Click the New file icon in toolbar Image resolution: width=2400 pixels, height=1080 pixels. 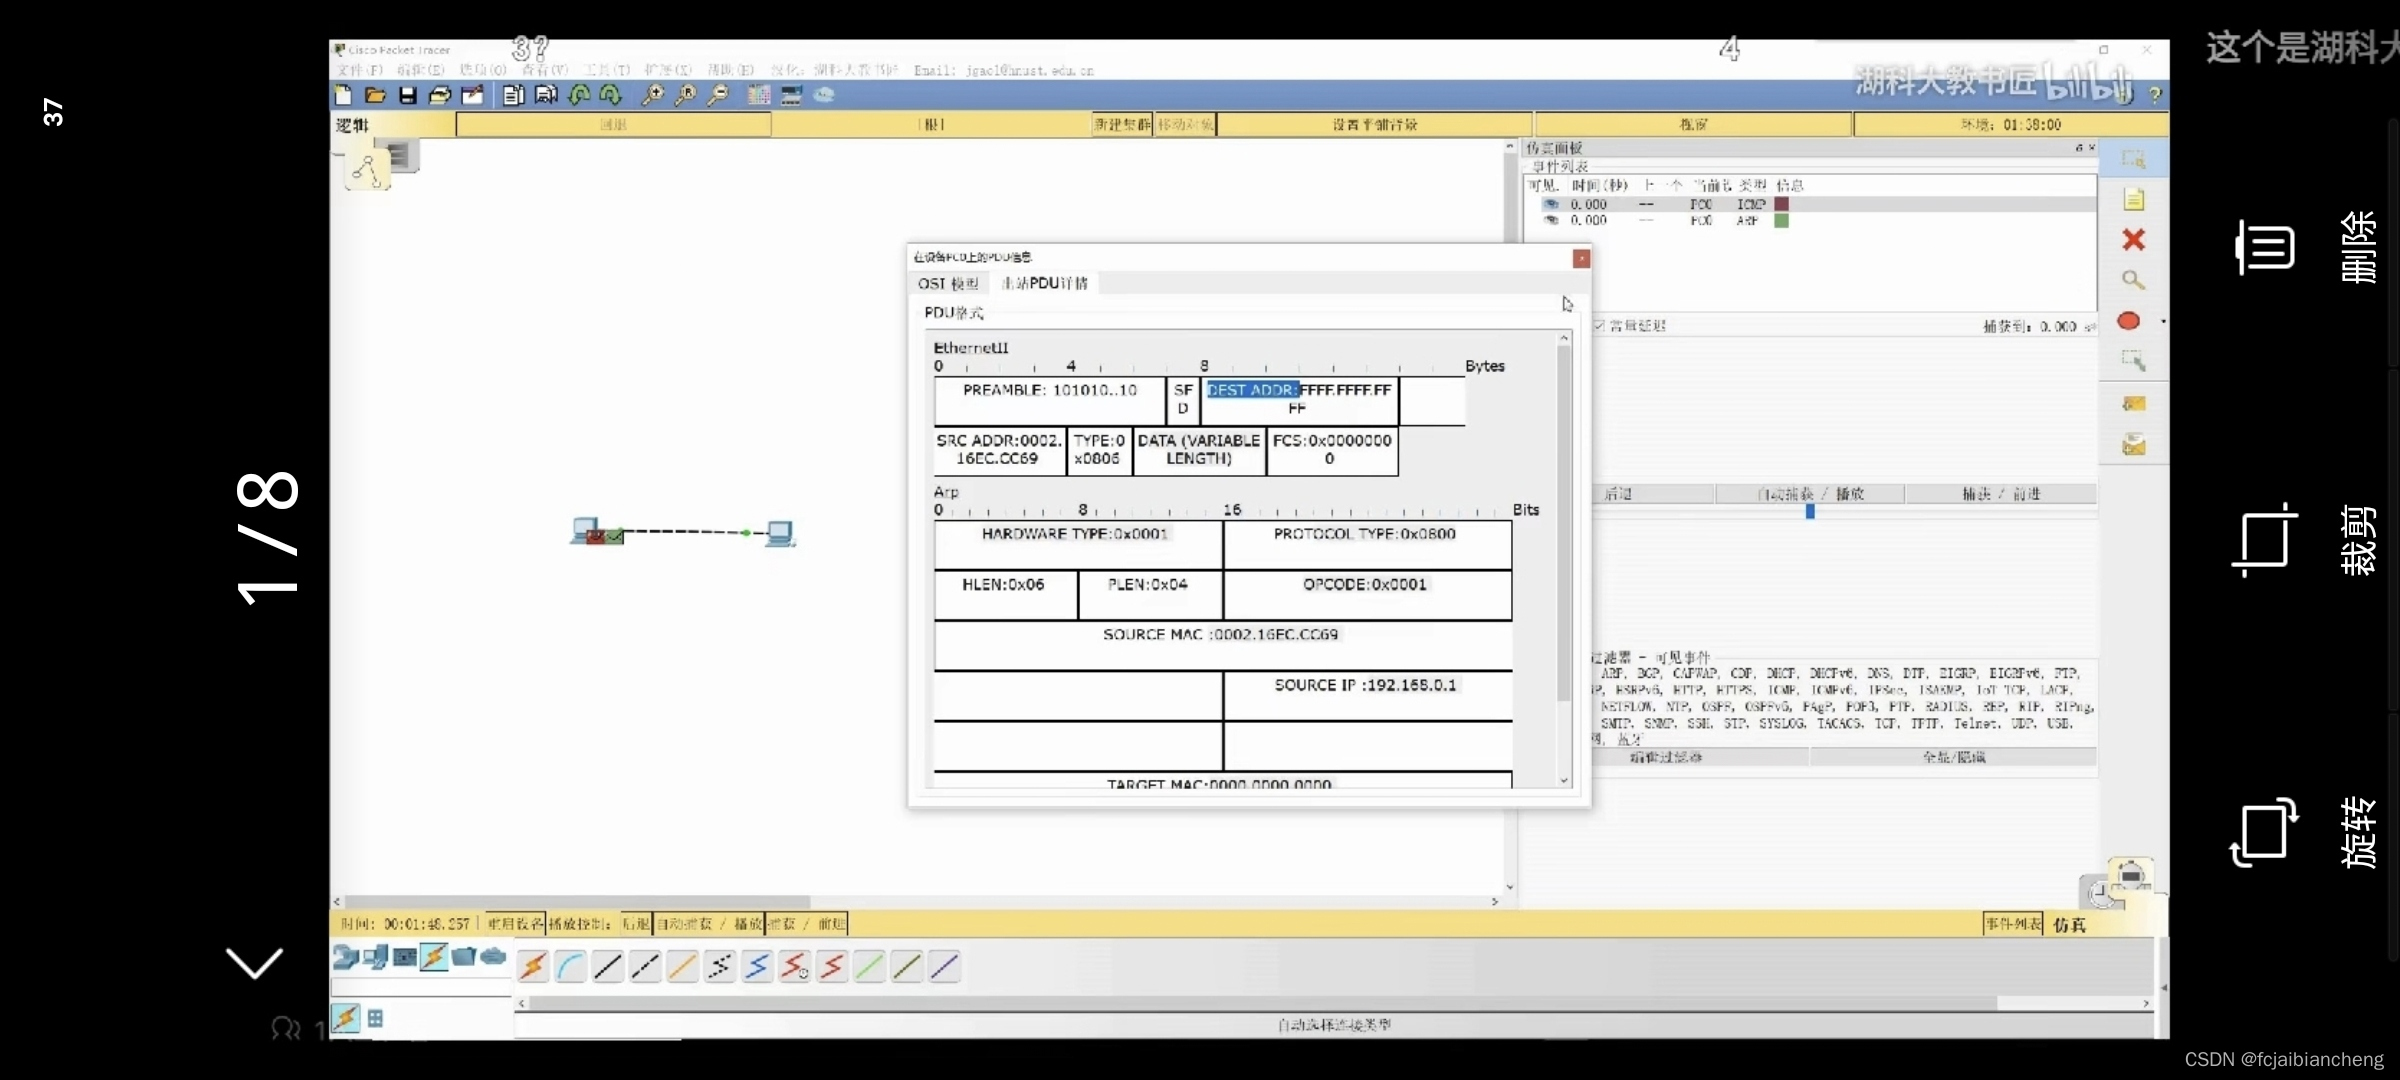(343, 95)
